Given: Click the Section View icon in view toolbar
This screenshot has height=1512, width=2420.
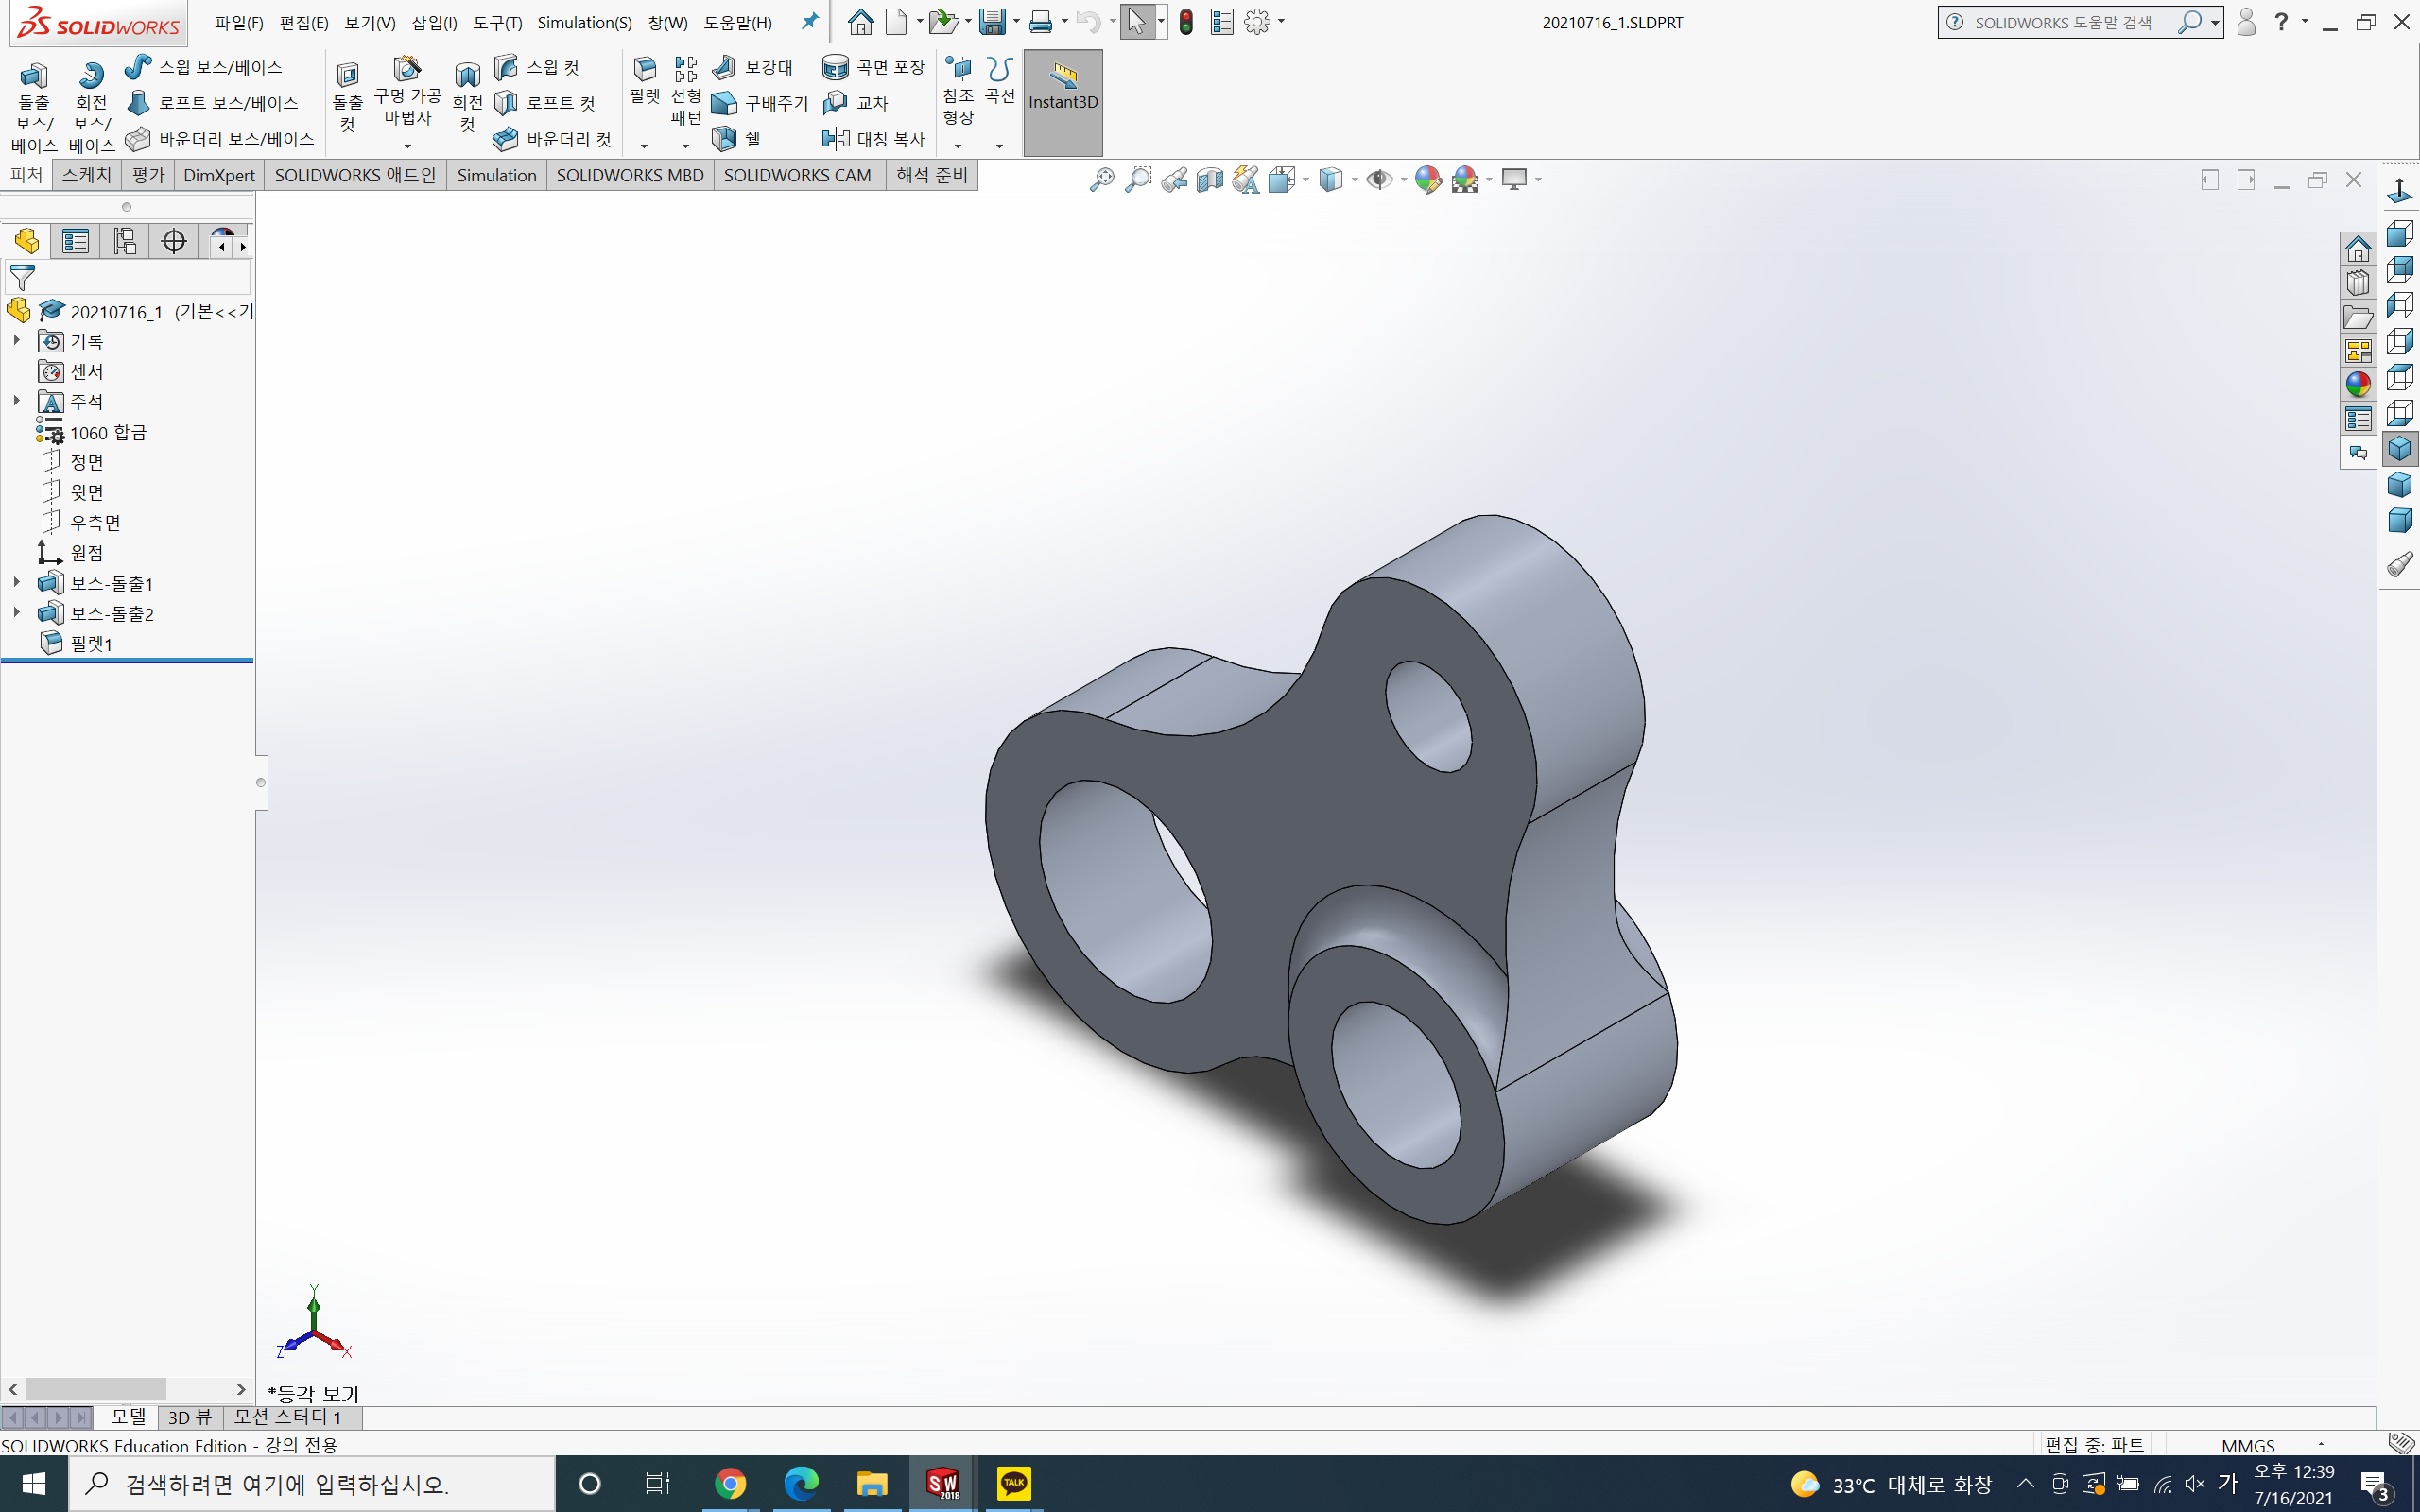Looking at the screenshot, I should click(1210, 180).
